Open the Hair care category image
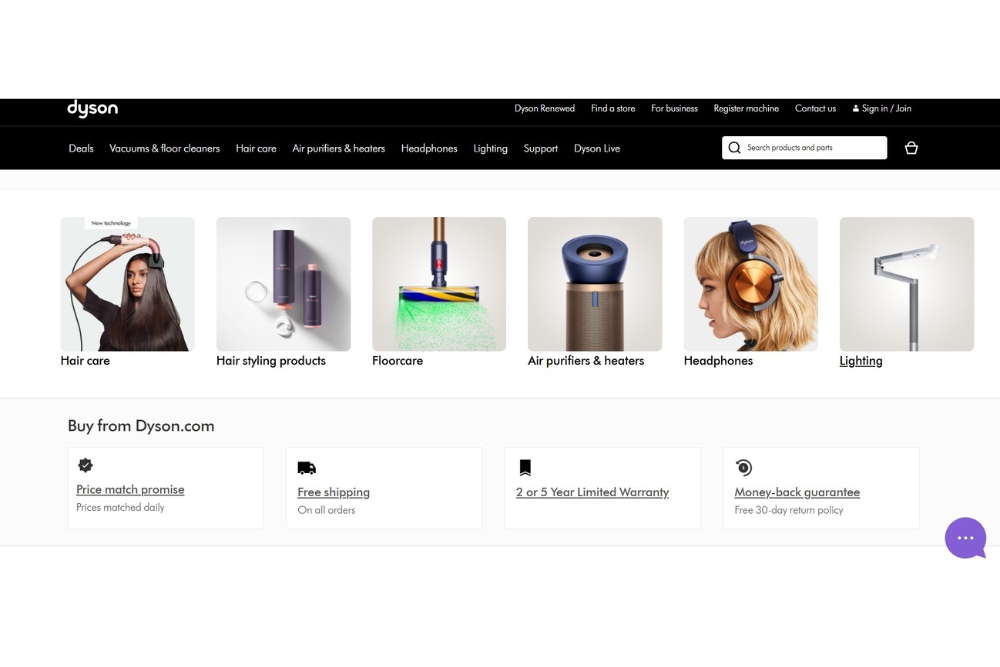 tap(128, 284)
